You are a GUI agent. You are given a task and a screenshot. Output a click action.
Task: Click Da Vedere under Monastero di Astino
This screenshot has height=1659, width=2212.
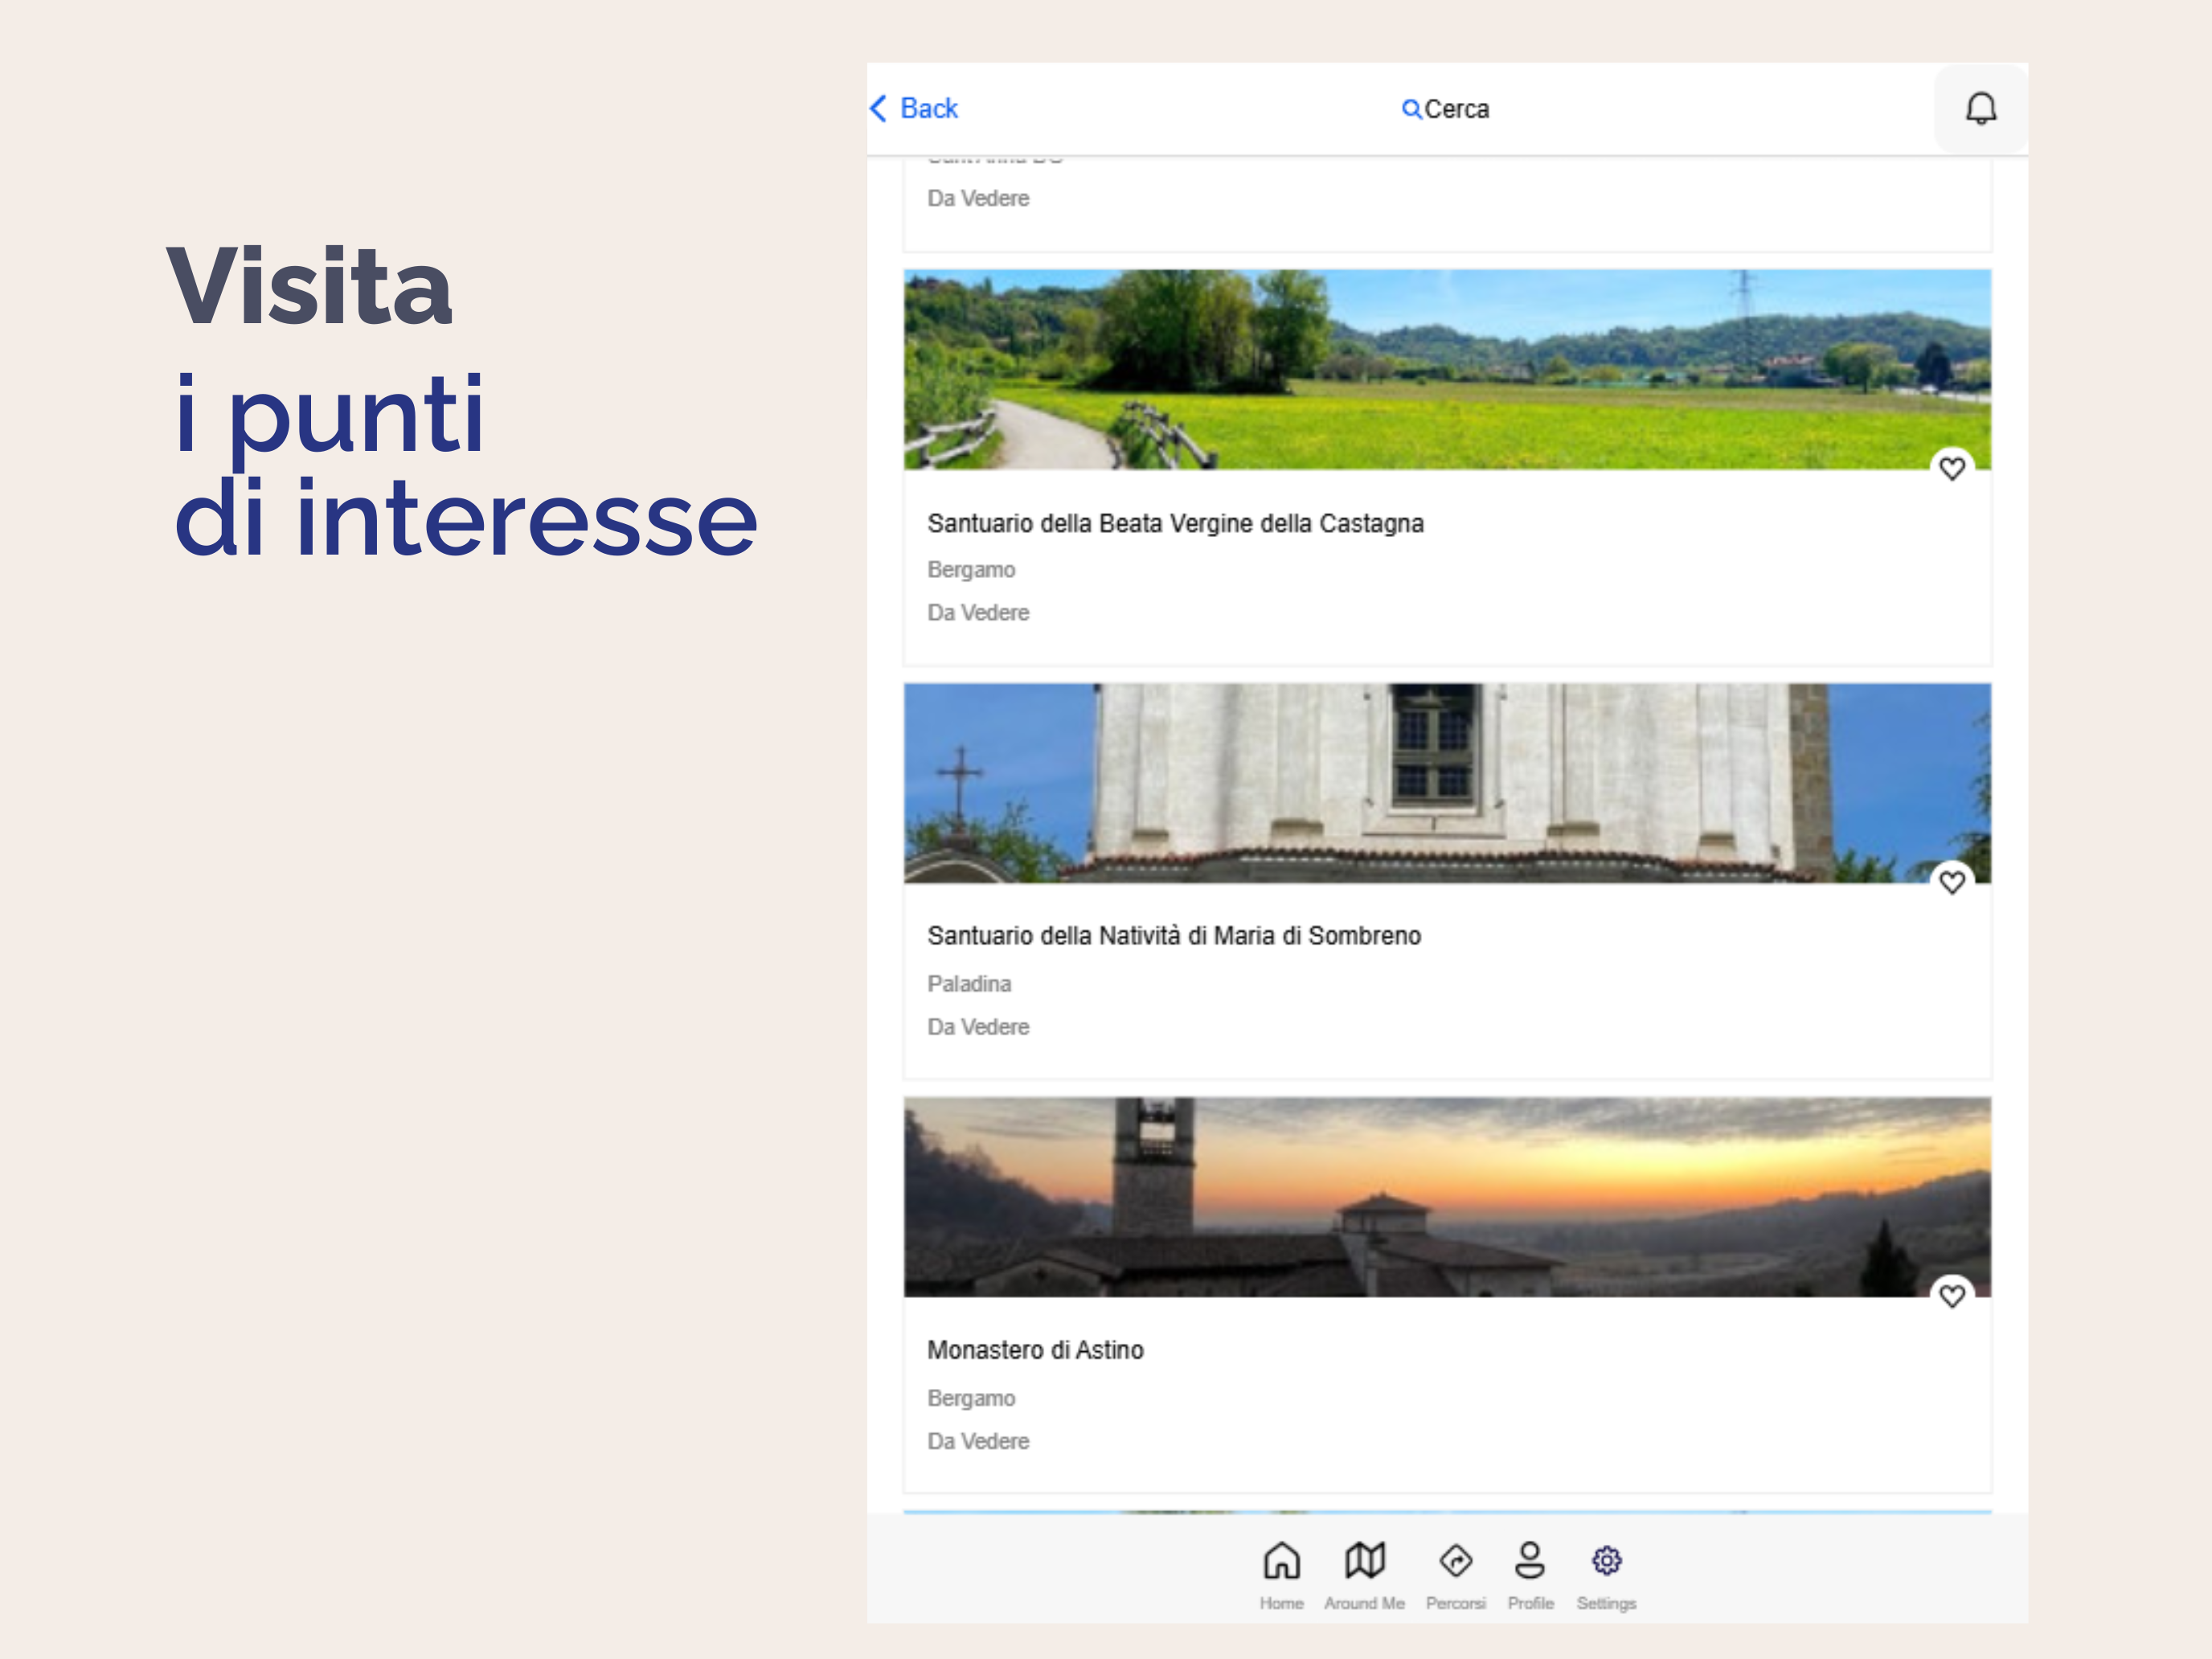978,1441
